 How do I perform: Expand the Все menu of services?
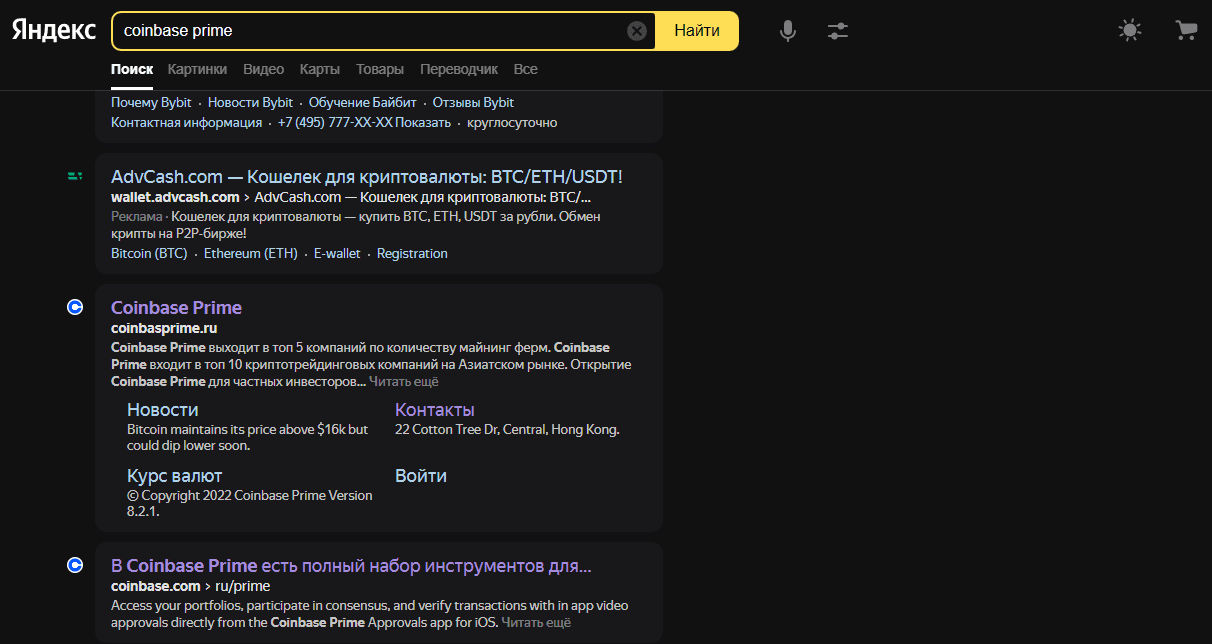click(525, 69)
